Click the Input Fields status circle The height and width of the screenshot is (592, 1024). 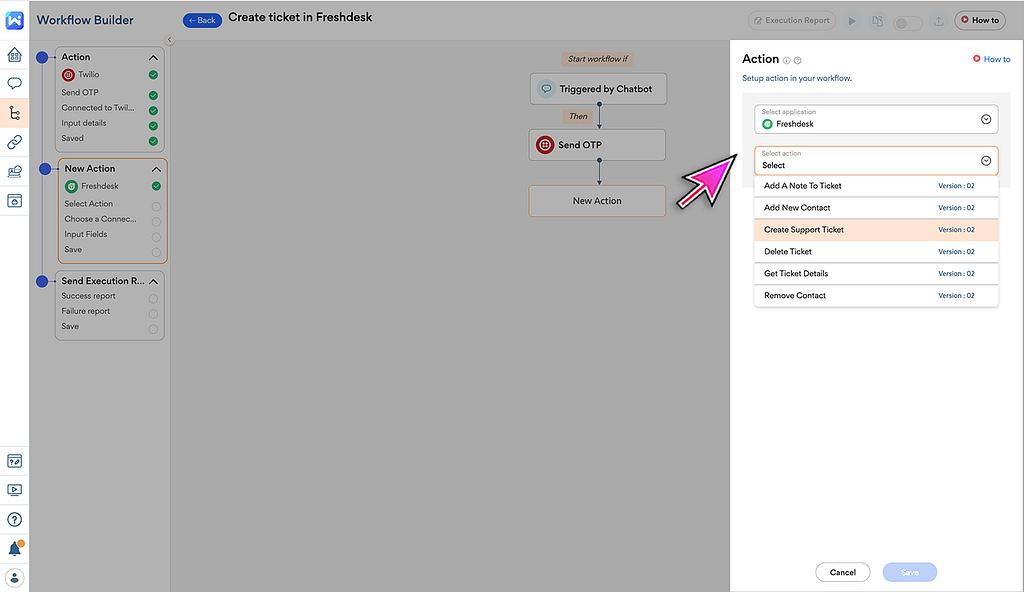coord(156,237)
